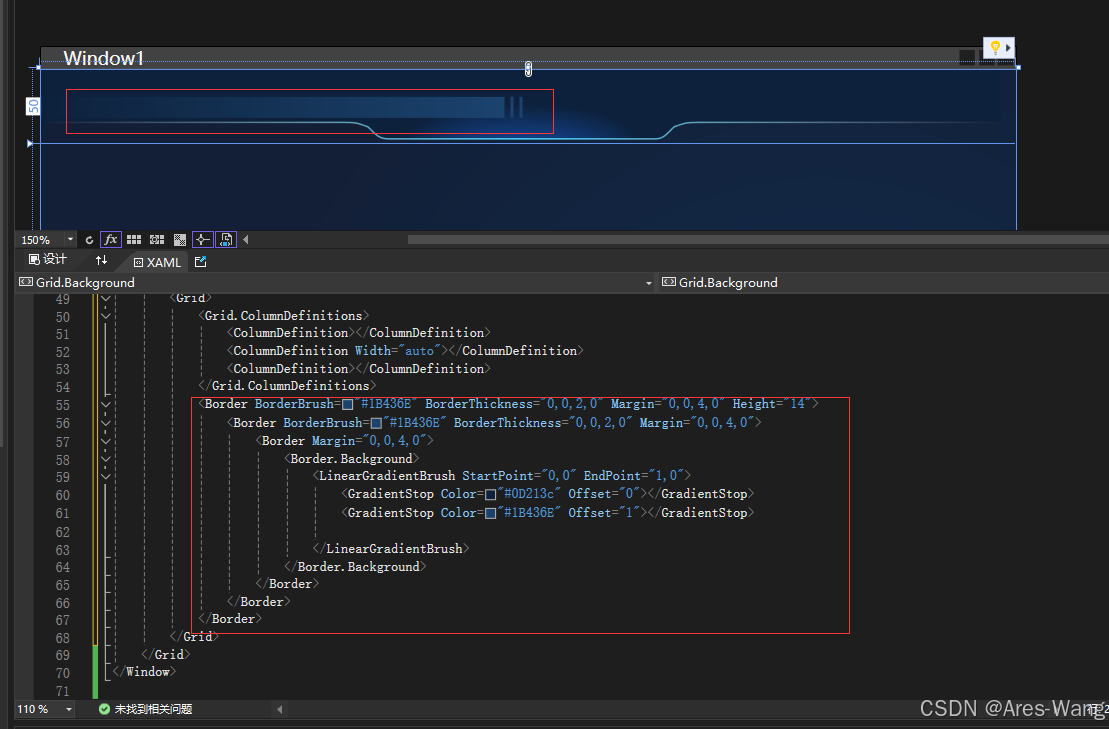
Task: Switch to the XAML tab
Action: [157, 262]
